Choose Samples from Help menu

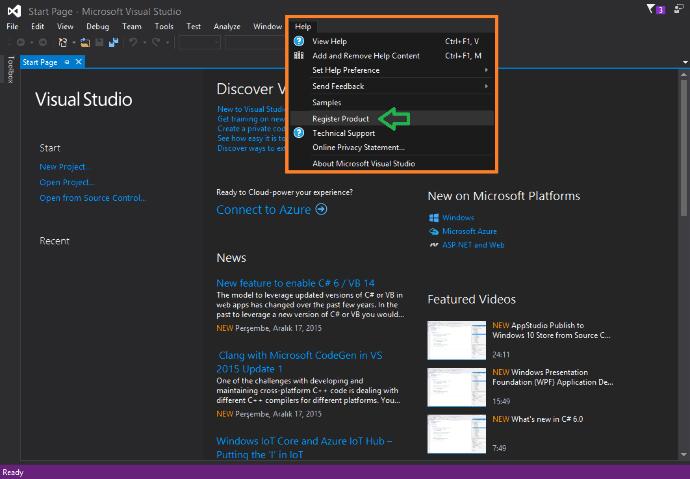coord(392,102)
